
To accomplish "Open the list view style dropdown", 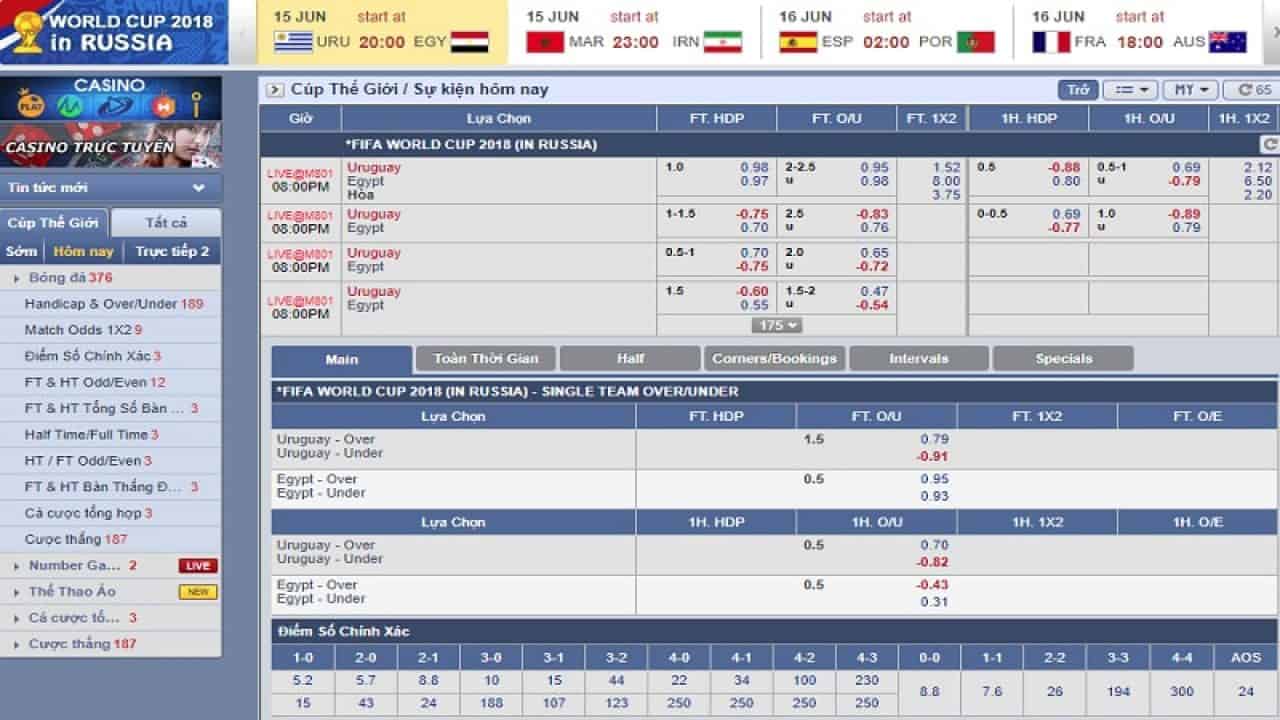I will point(1131,90).
